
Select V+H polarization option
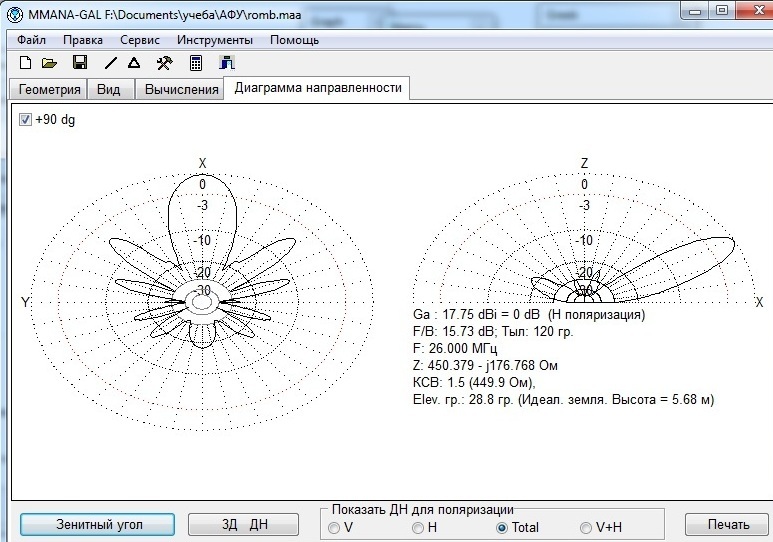click(x=586, y=527)
